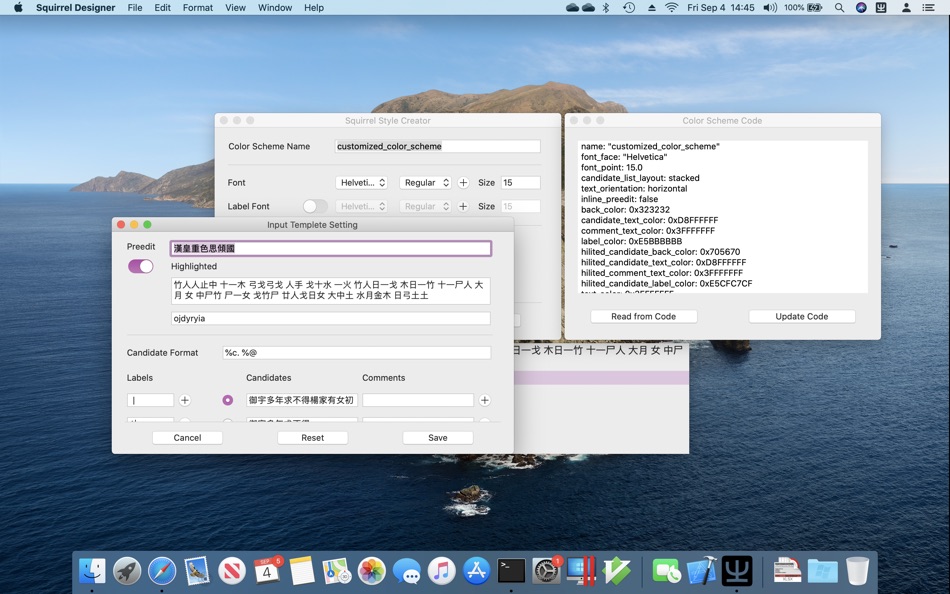This screenshot has width=950, height=594.
Task: Click the Color Scheme Name field
Action: point(437,146)
